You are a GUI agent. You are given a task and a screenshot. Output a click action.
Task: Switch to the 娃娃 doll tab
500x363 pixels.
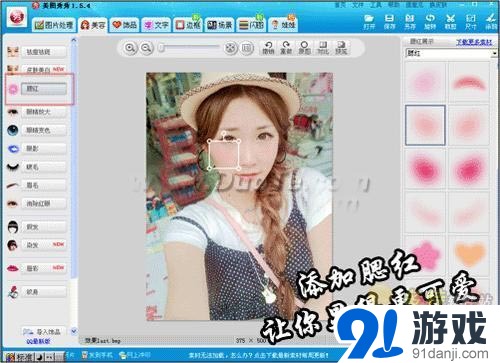tap(283, 25)
